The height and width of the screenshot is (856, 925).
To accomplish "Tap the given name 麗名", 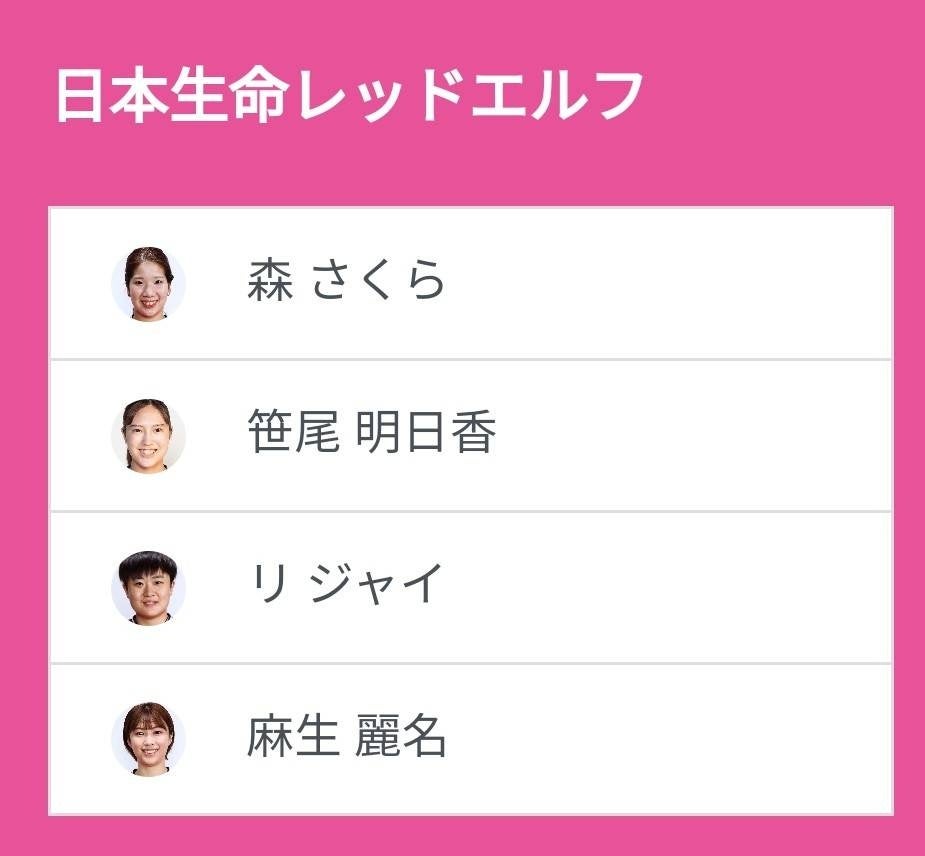I will pos(400,738).
